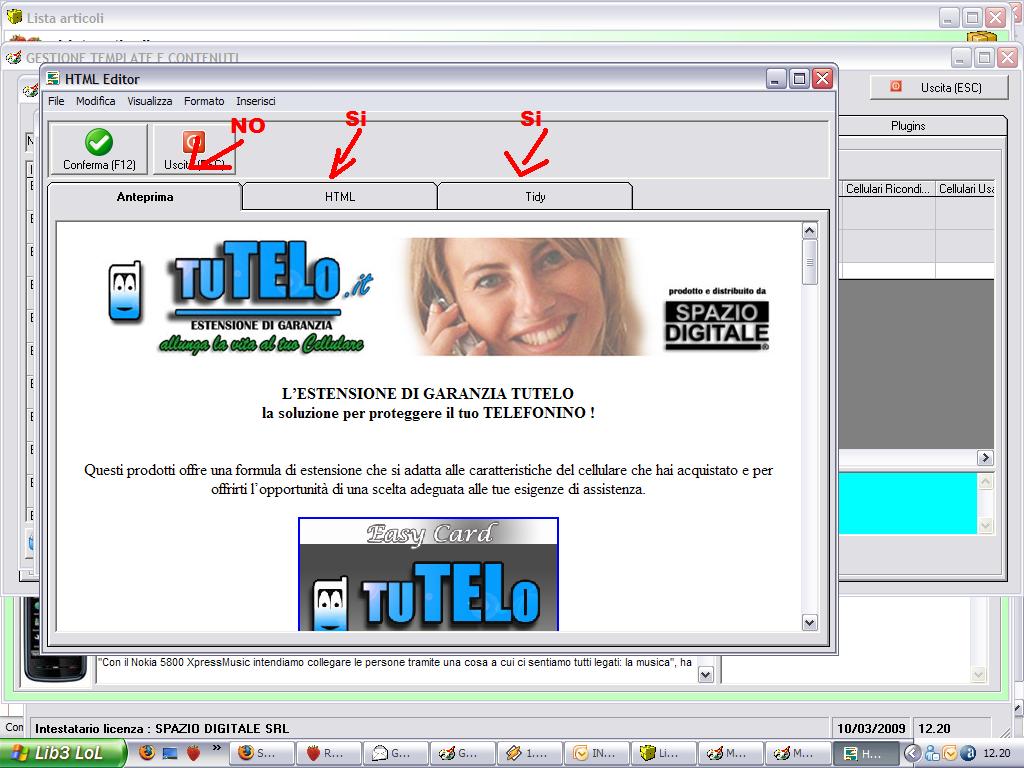
Task: Open the strawberry 'R...' taskbar button
Action: (330, 753)
